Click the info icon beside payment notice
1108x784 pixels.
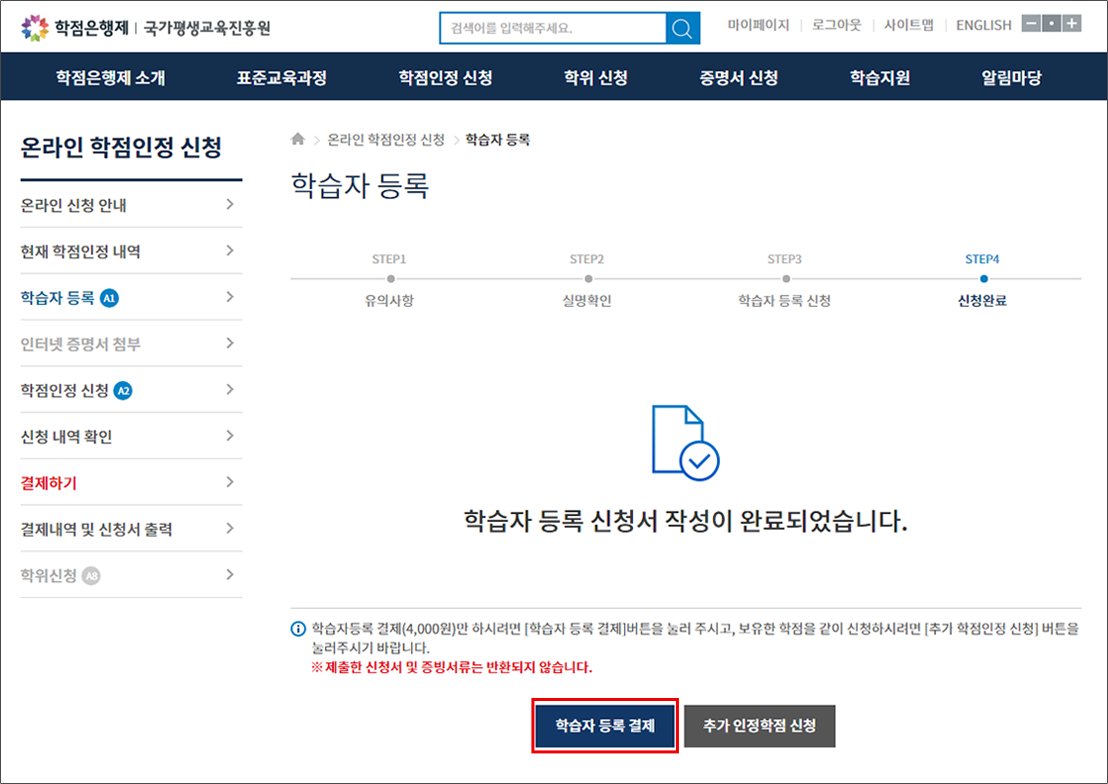click(297, 629)
